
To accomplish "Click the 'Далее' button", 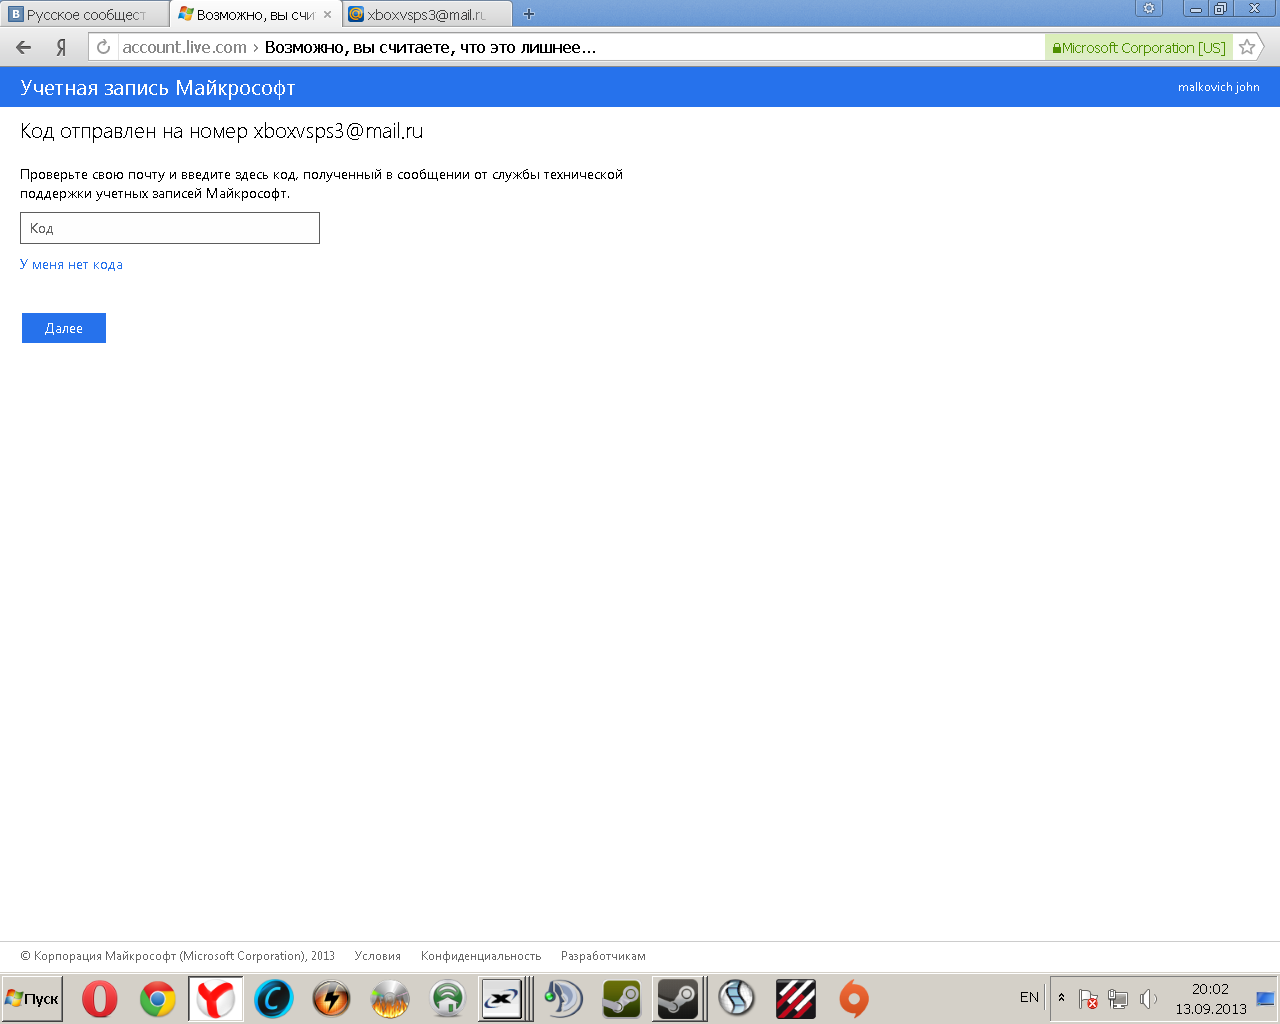I will [x=64, y=328].
